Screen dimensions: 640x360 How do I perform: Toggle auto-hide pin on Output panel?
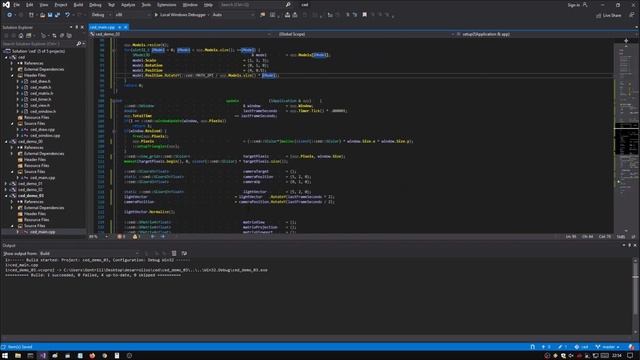tap(629, 245)
